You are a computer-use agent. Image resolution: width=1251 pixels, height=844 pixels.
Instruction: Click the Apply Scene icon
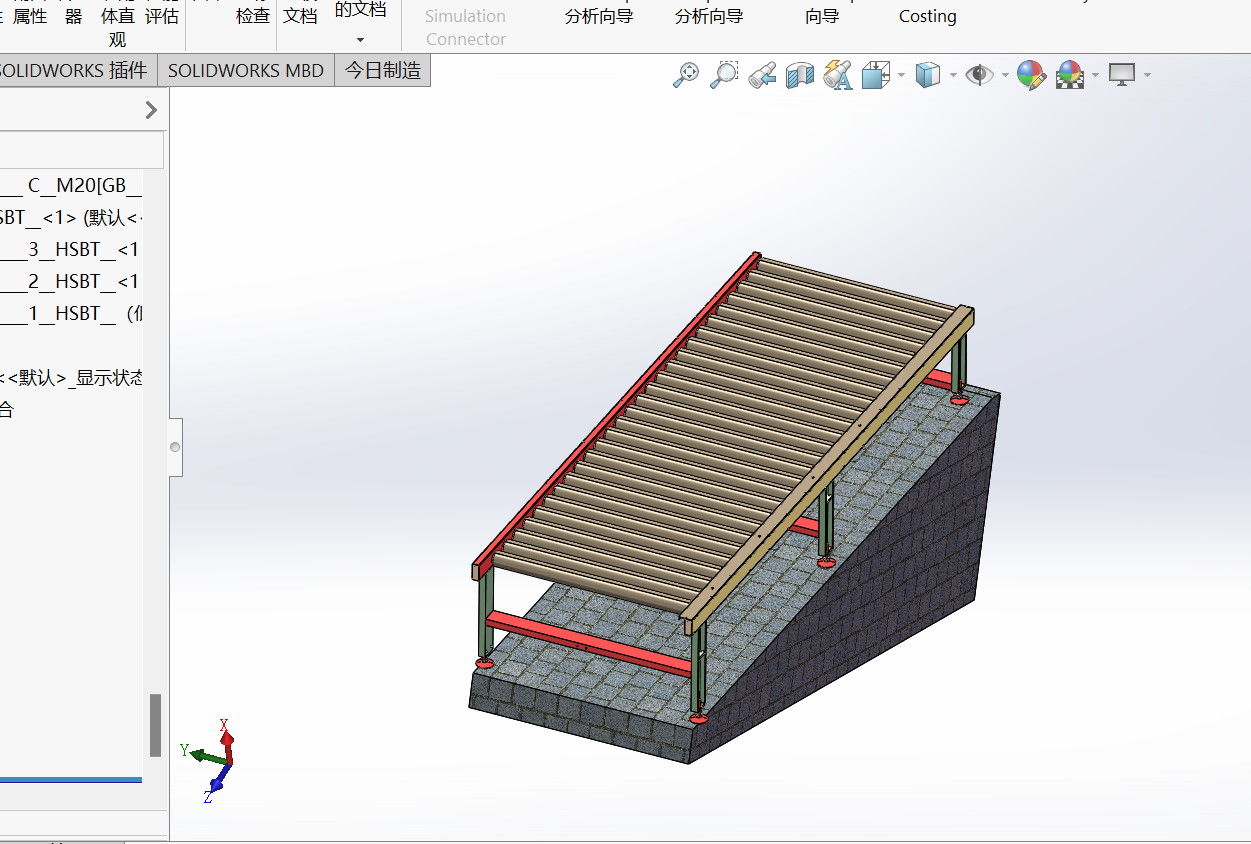click(1070, 75)
